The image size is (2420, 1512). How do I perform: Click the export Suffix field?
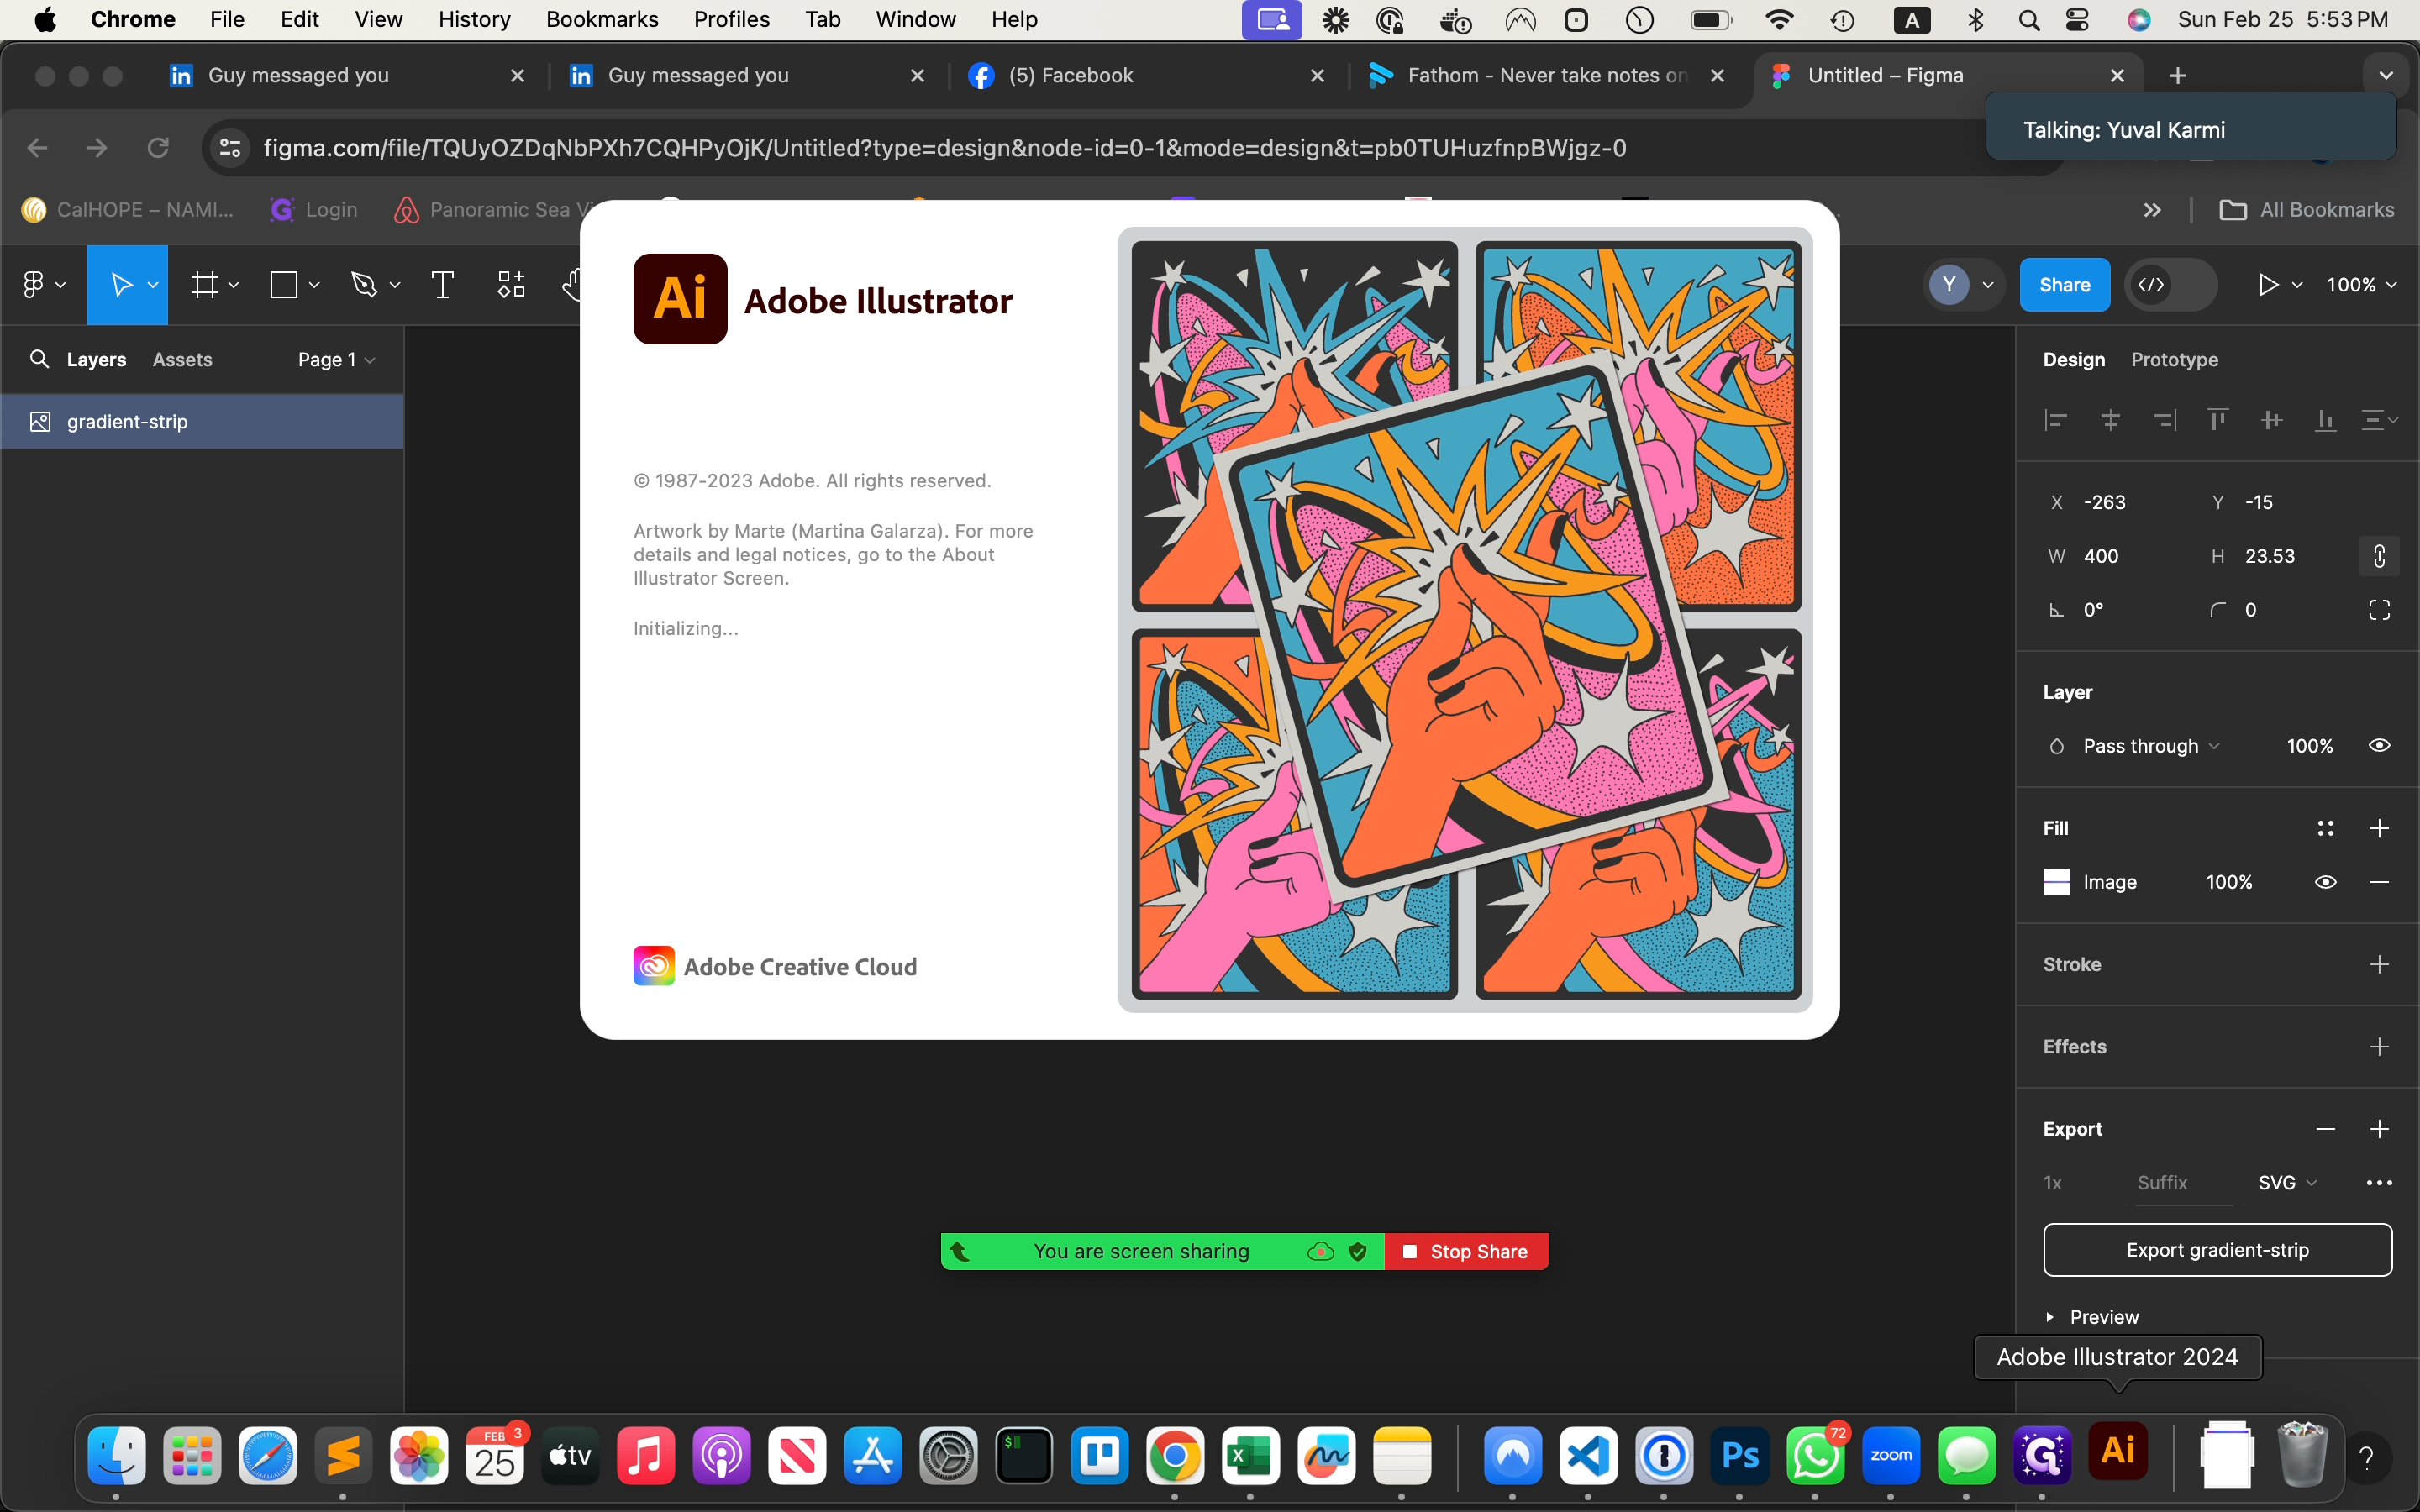point(2182,1183)
